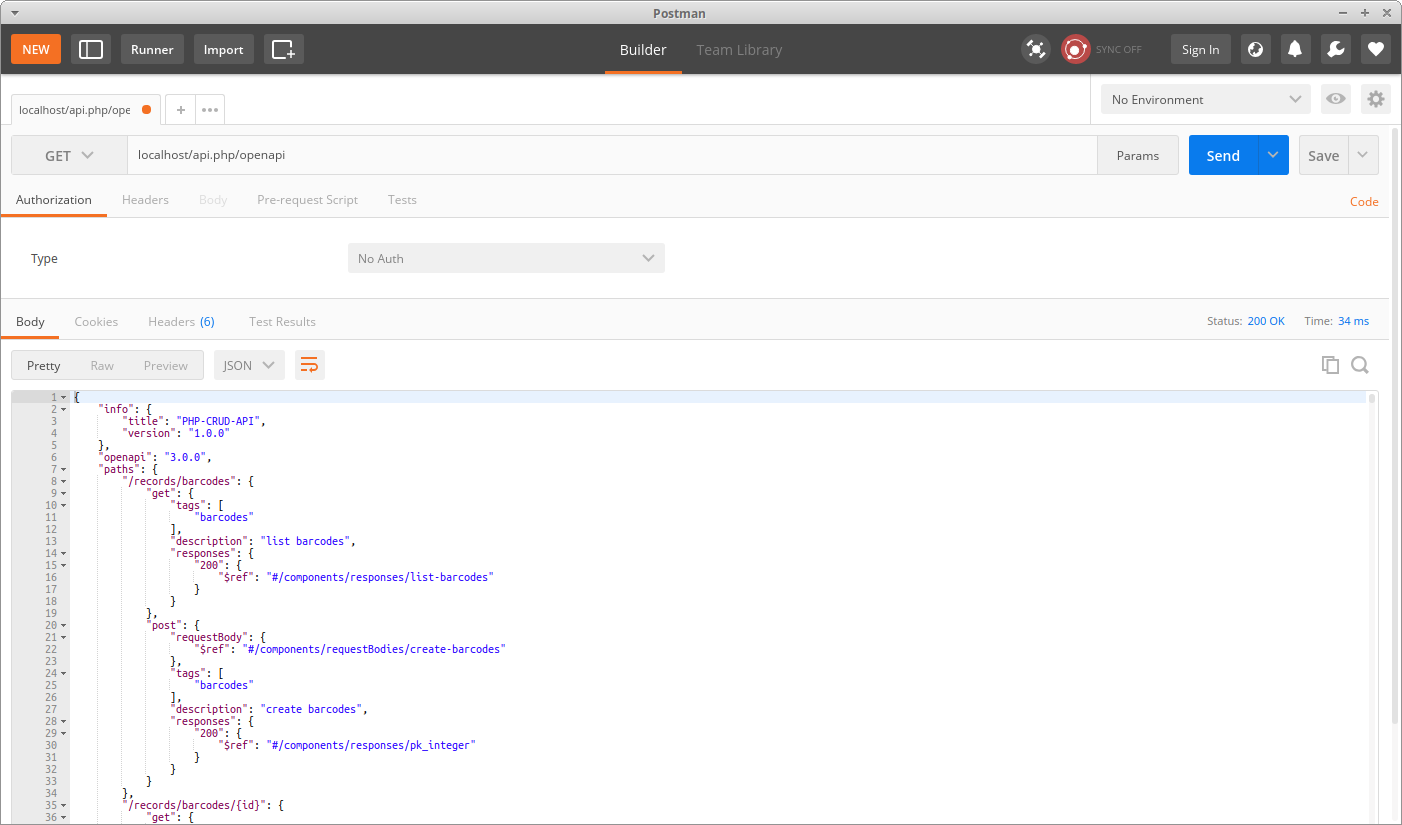
Task: Select the Authorization tab
Action: (54, 199)
